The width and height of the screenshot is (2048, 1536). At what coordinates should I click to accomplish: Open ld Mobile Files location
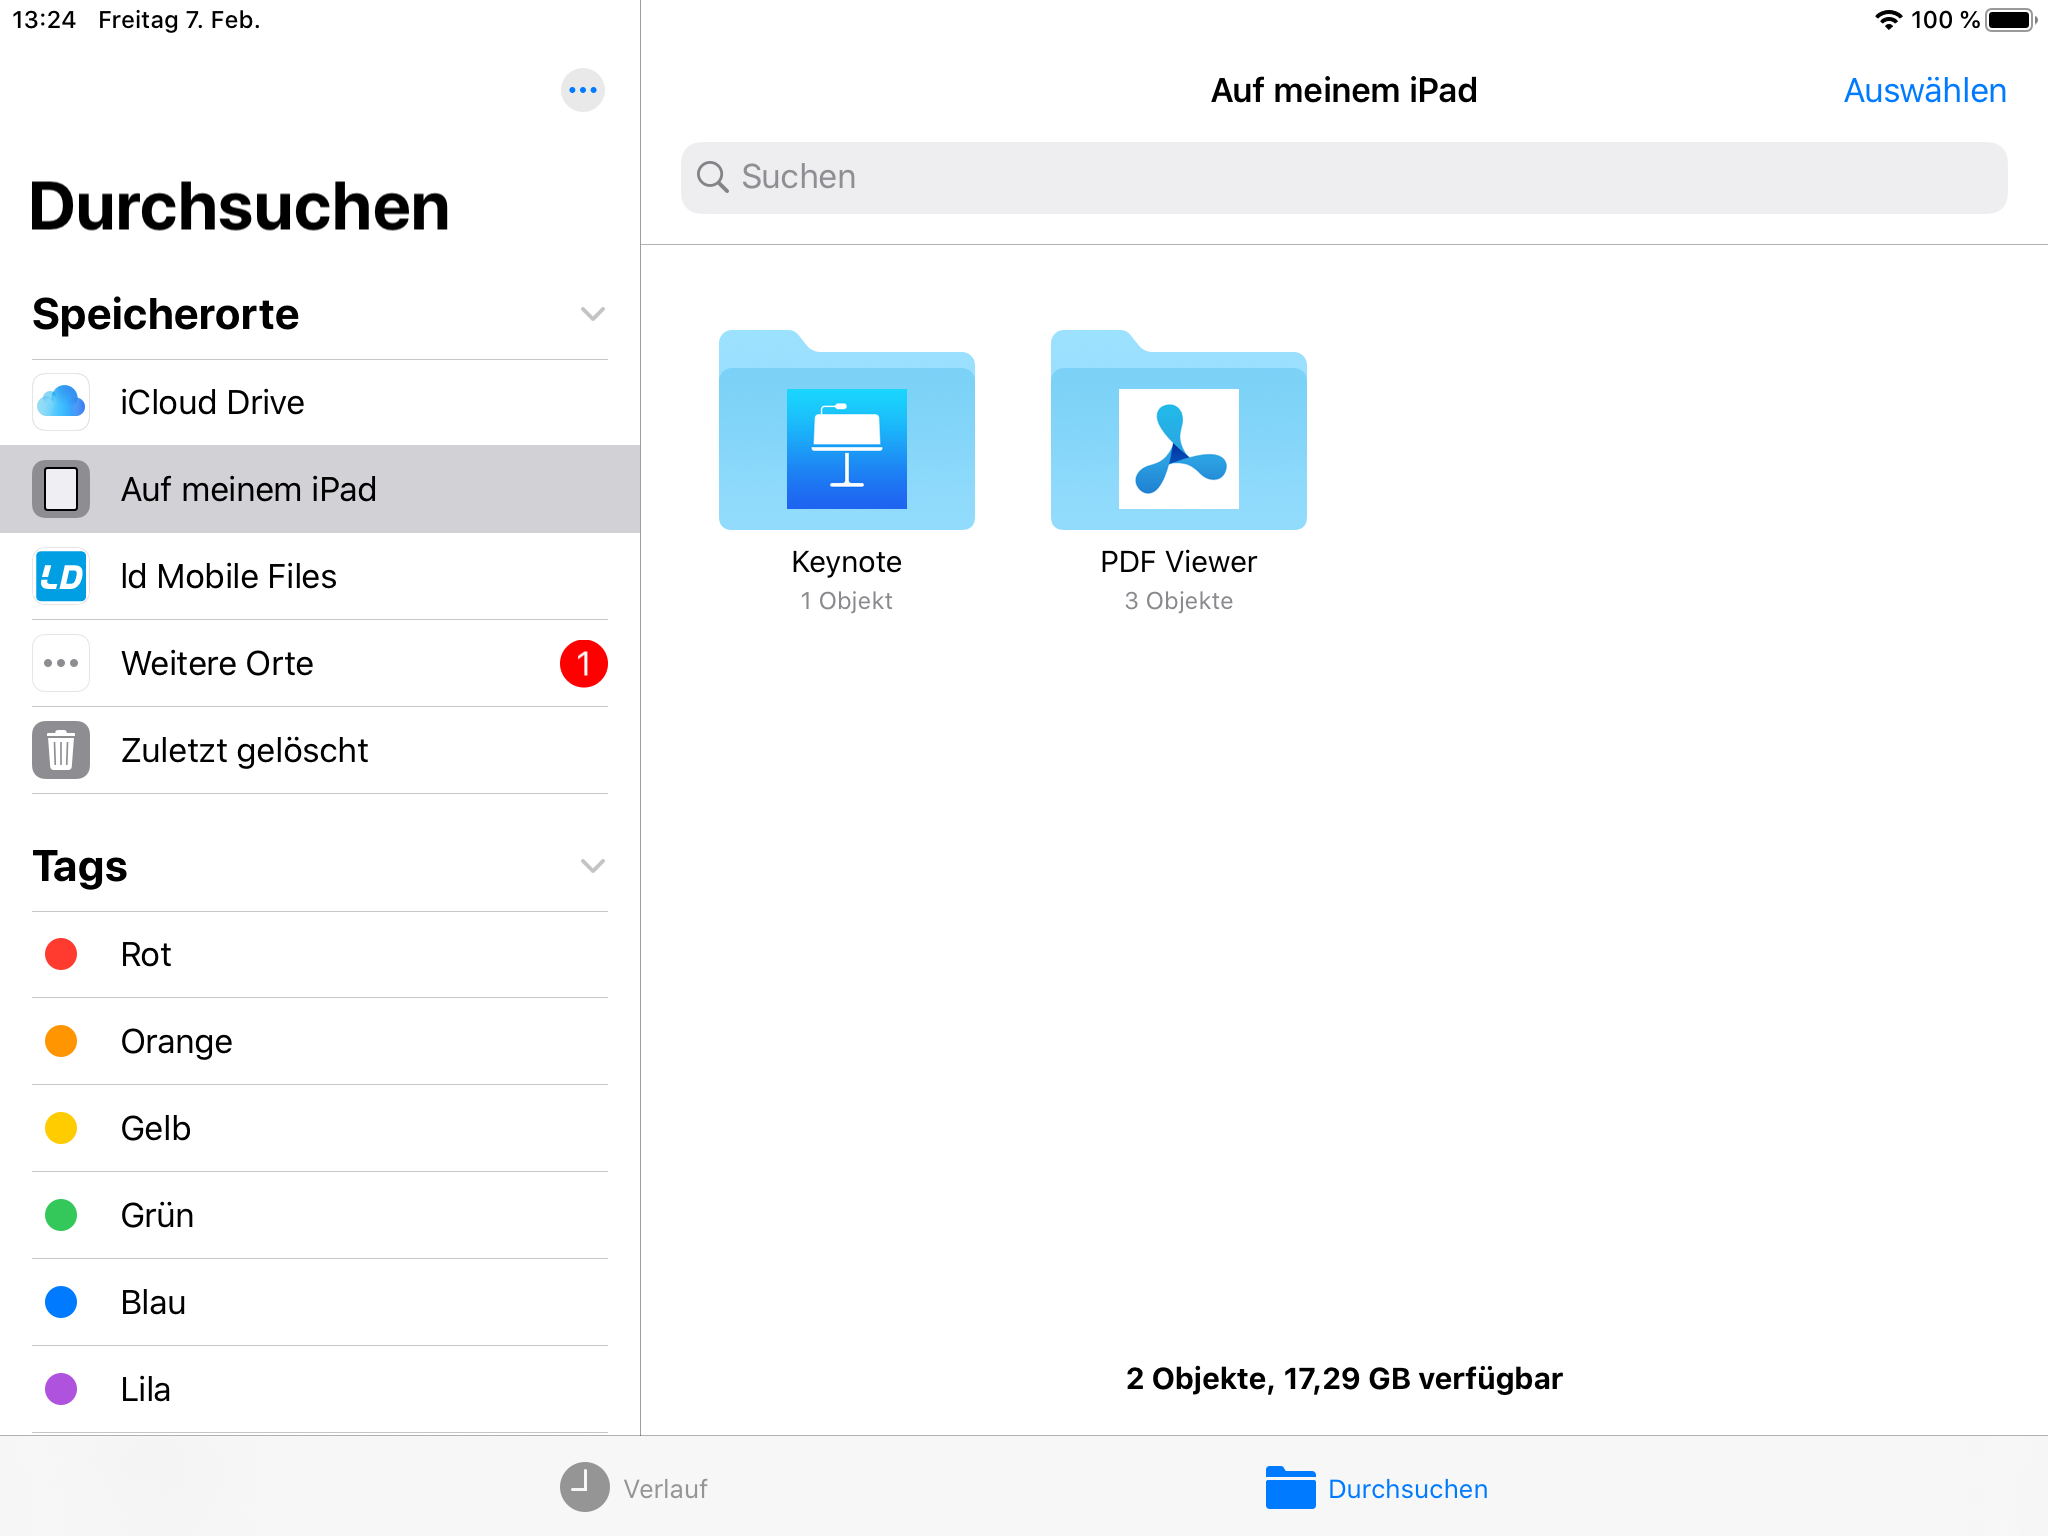(x=320, y=576)
